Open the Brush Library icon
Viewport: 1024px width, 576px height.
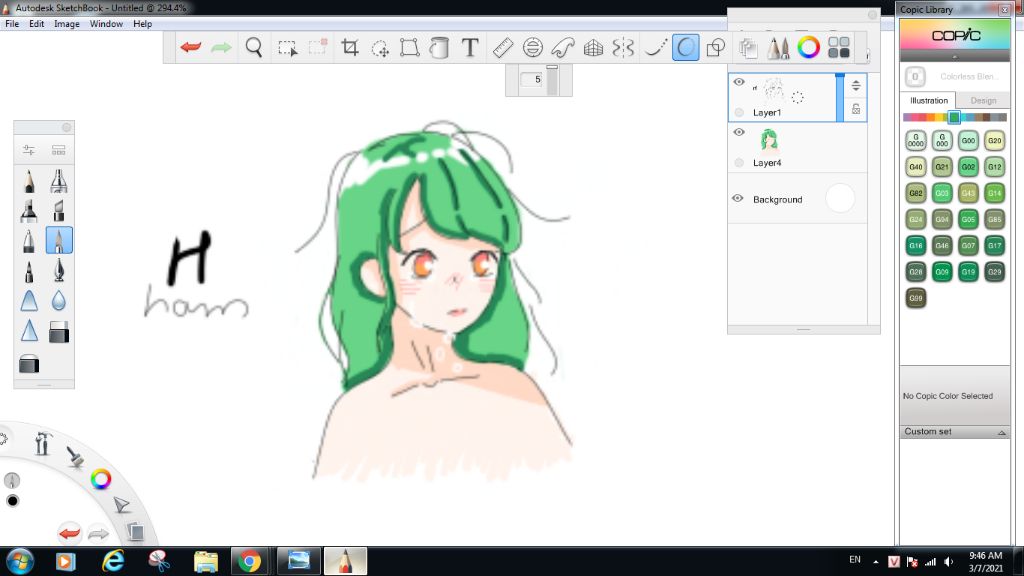click(59, 150)
